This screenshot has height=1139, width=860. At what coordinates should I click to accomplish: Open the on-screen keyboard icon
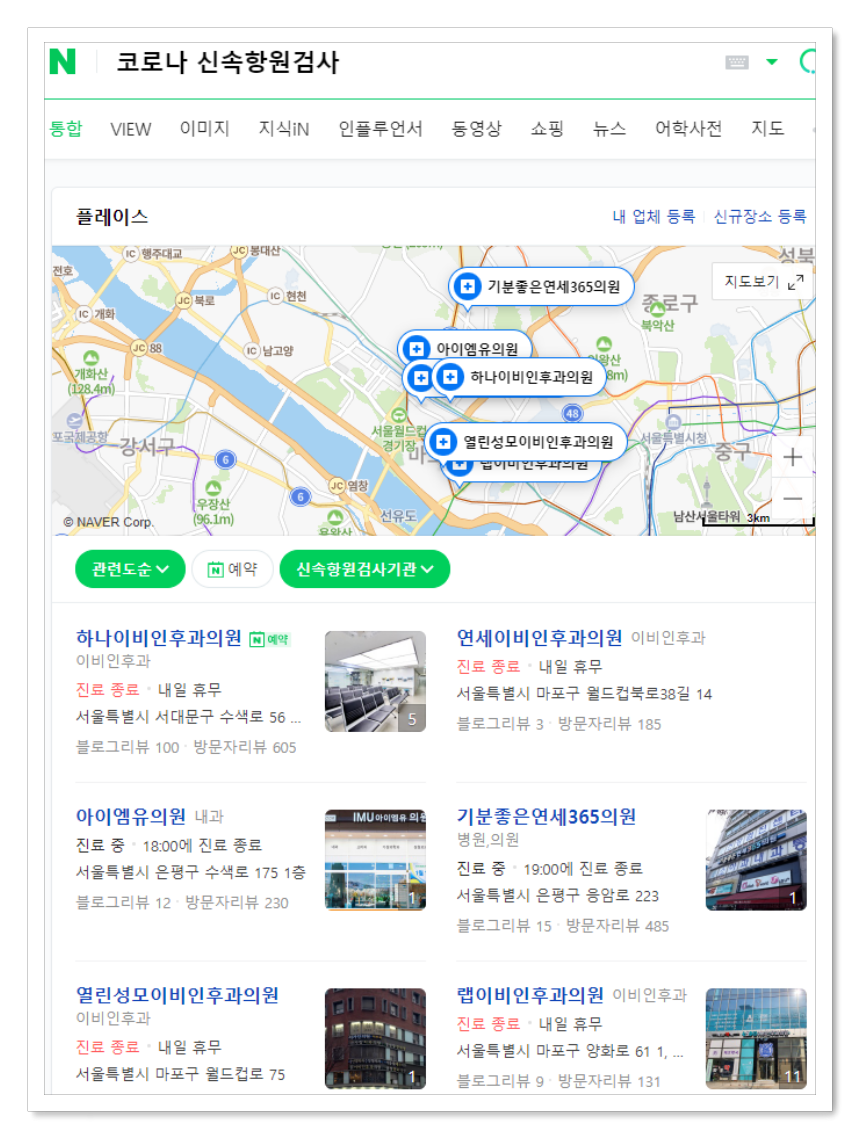pyautogui.click(x=737, y=62)
